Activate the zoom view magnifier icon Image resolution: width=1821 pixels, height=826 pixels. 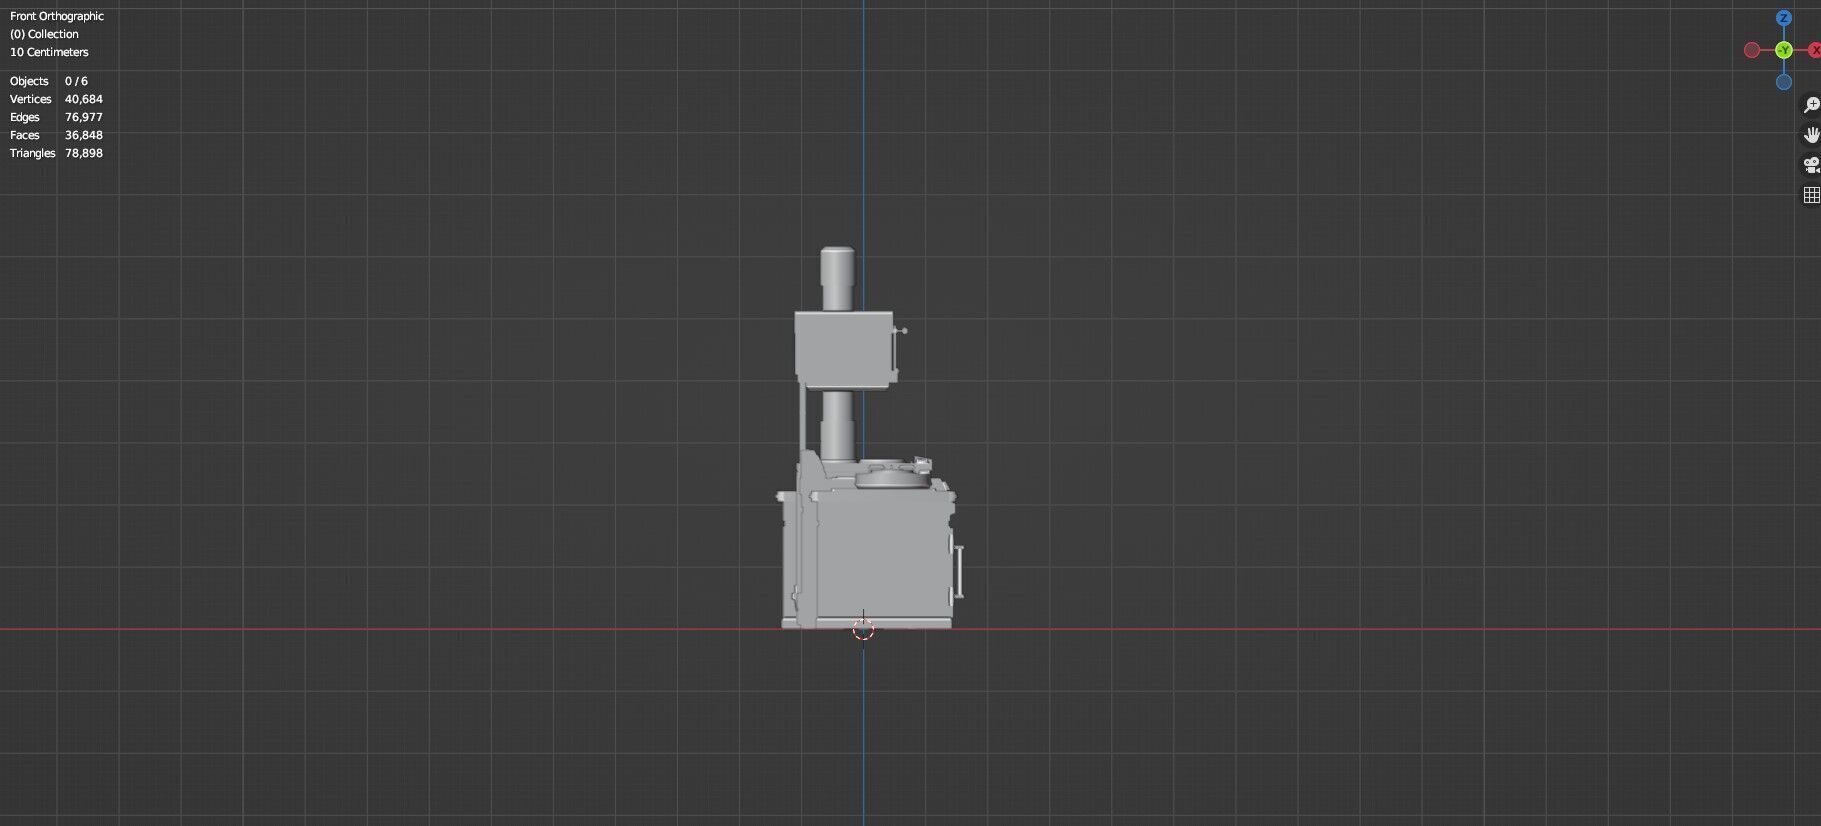pyautogui.click(x=1811, y=105)
